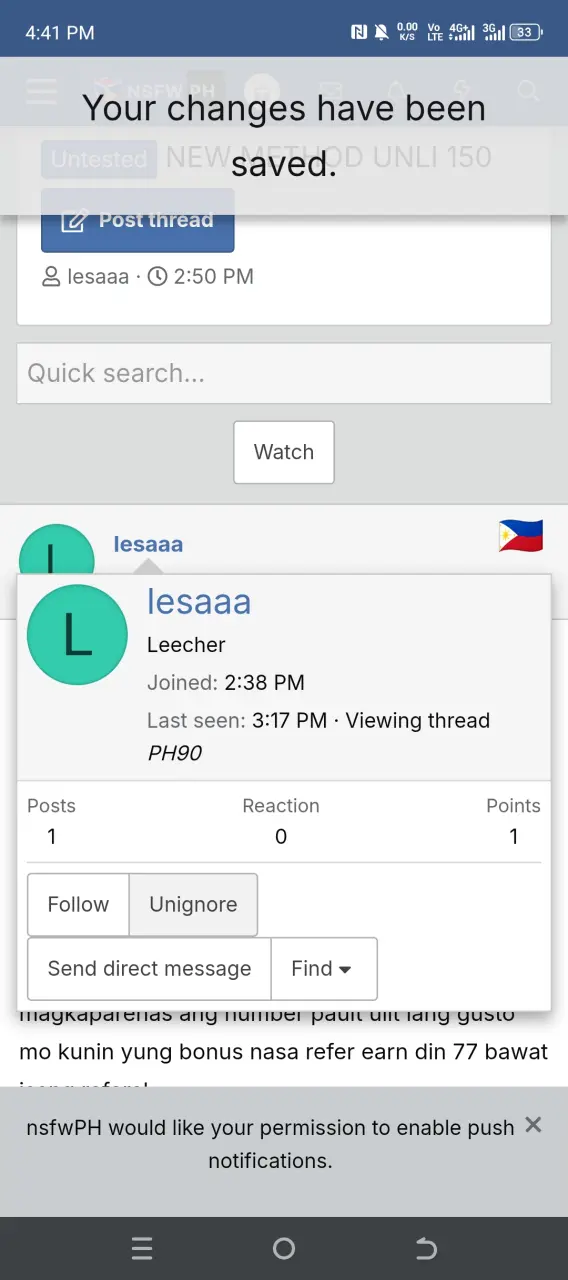The width and height of the screenshot is (568, 1280).
Task: Tap the Philippine flag icon
Action: pyautogui.click(x=520, y=536)
